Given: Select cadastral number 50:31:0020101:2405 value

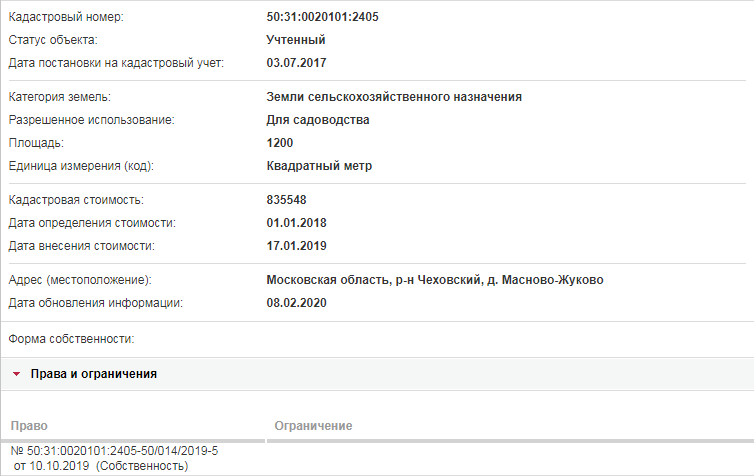Looking at the screenshot, I should click(x=322, y=17).
